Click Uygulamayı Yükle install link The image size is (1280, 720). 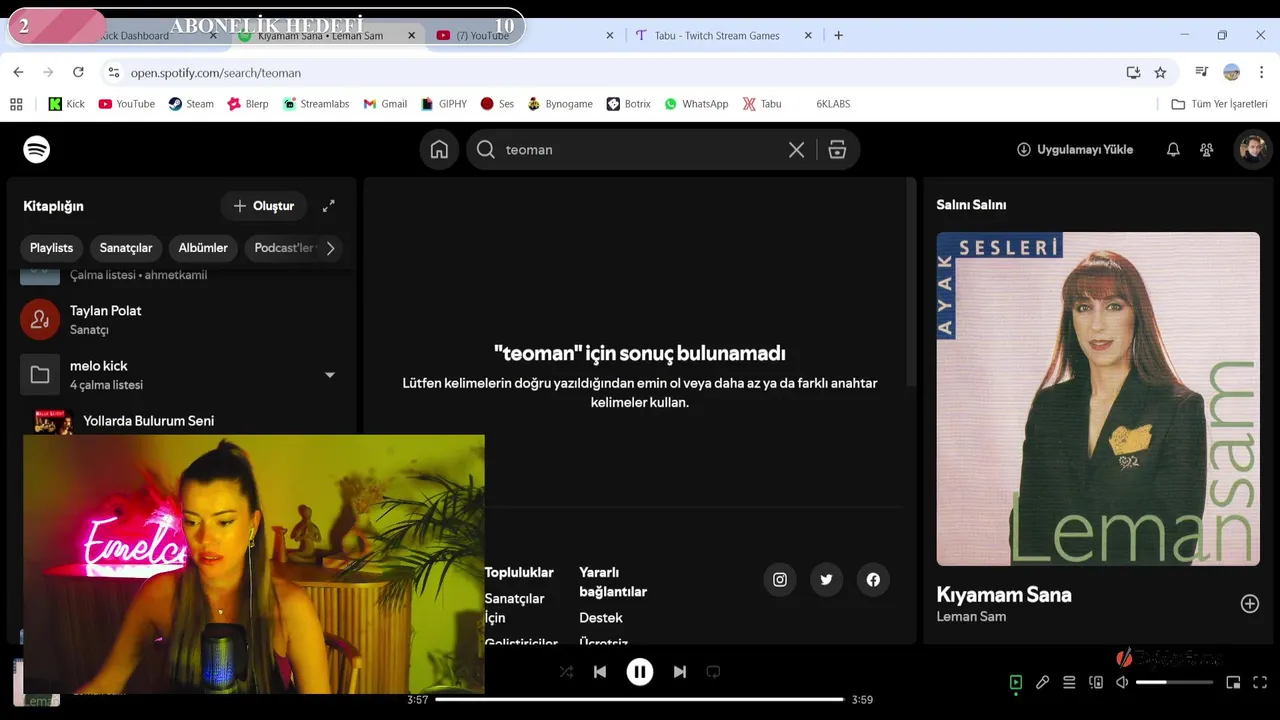[x=1075, y=150]
